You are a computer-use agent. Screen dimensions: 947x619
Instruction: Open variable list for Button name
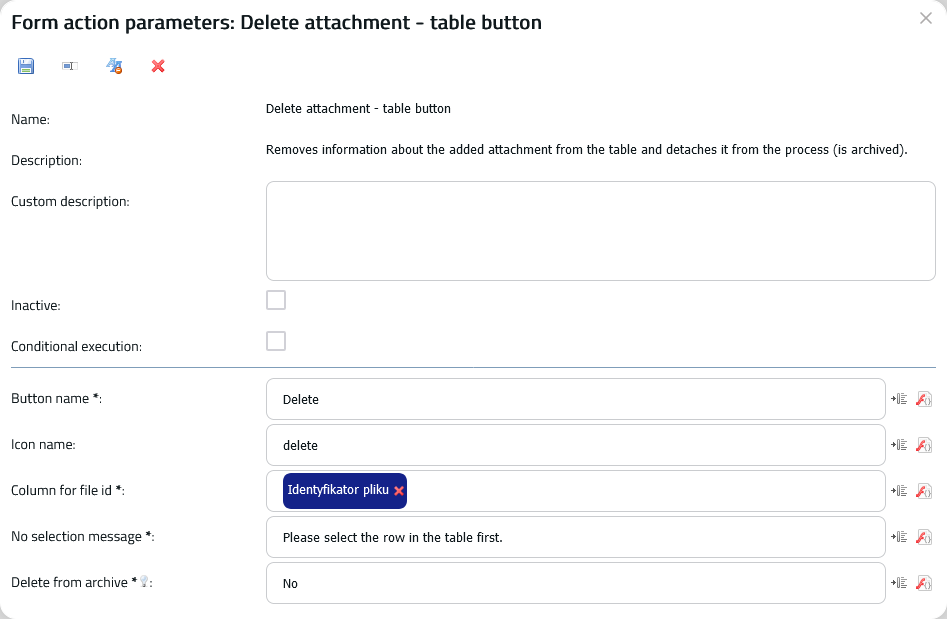pyautogui.click(x=899, y=399)
